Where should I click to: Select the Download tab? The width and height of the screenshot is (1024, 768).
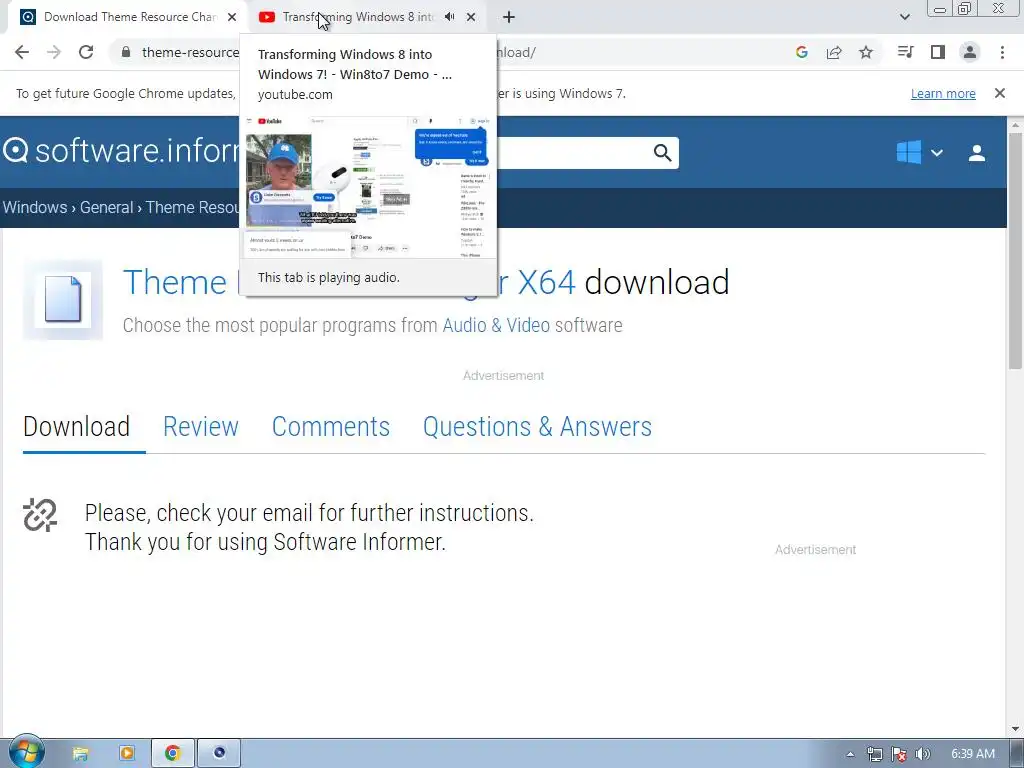(76, 426)
